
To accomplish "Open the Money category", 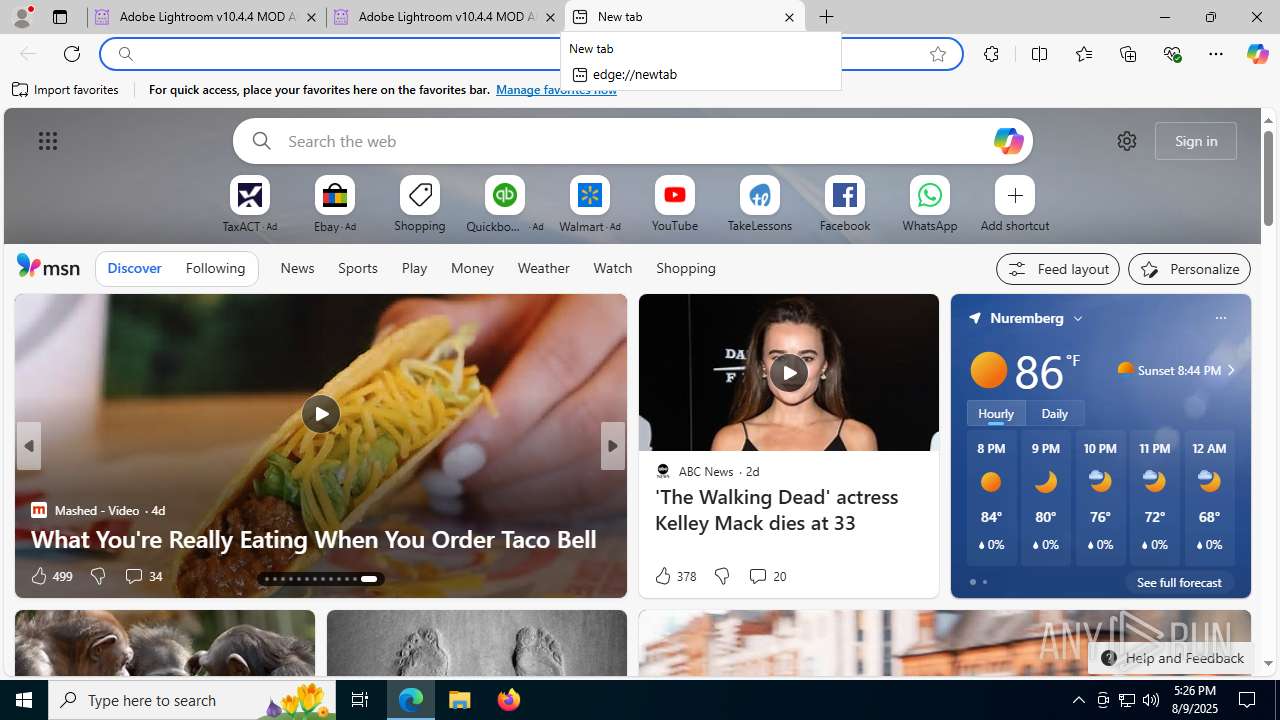I will (472, 268).
